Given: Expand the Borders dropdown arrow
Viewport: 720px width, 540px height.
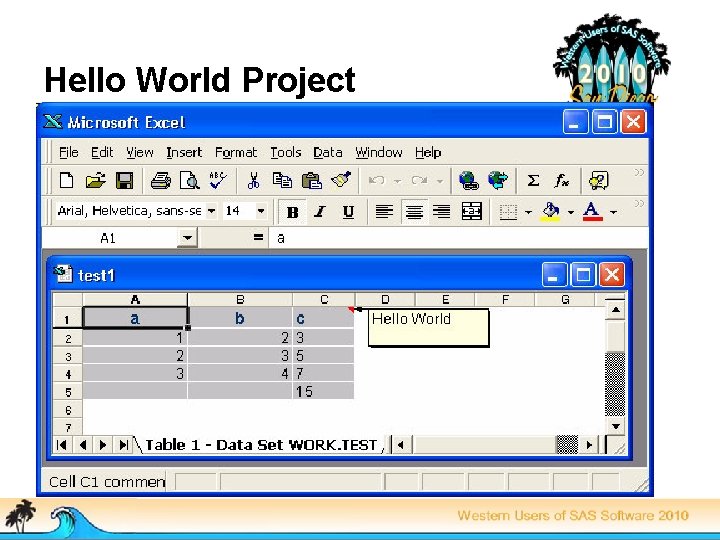Looking at the screenshot, I should [528, 212].
